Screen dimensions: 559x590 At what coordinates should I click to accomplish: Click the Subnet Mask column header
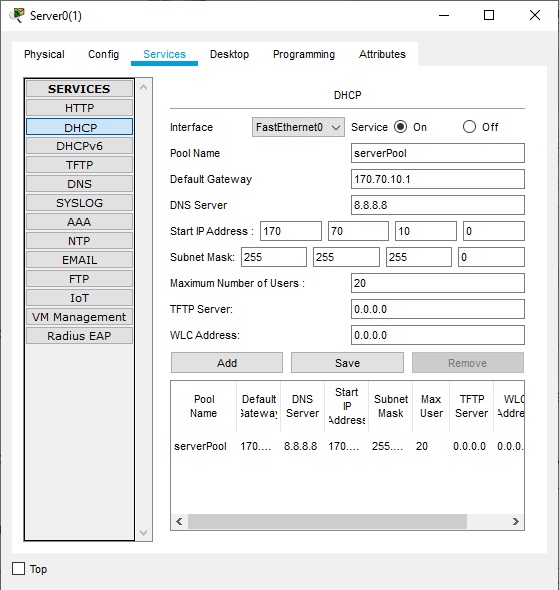[x=390, y=406]
